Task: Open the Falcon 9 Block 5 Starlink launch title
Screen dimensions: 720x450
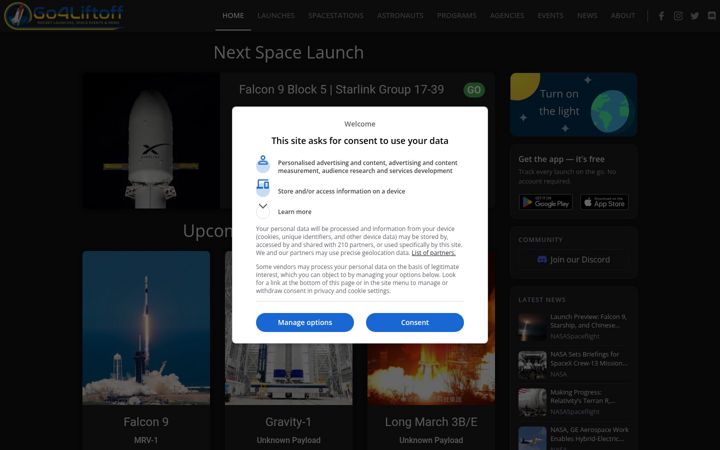Action: [x=341, y=89]
